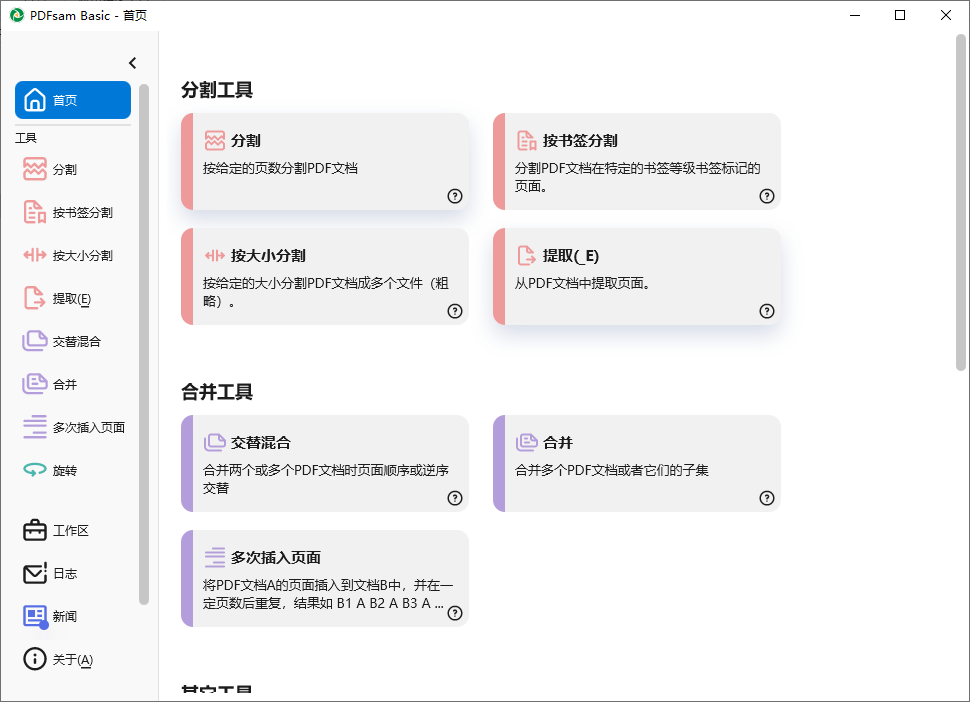Open 提取 tool in the sidebar

[x=70, y=299]
